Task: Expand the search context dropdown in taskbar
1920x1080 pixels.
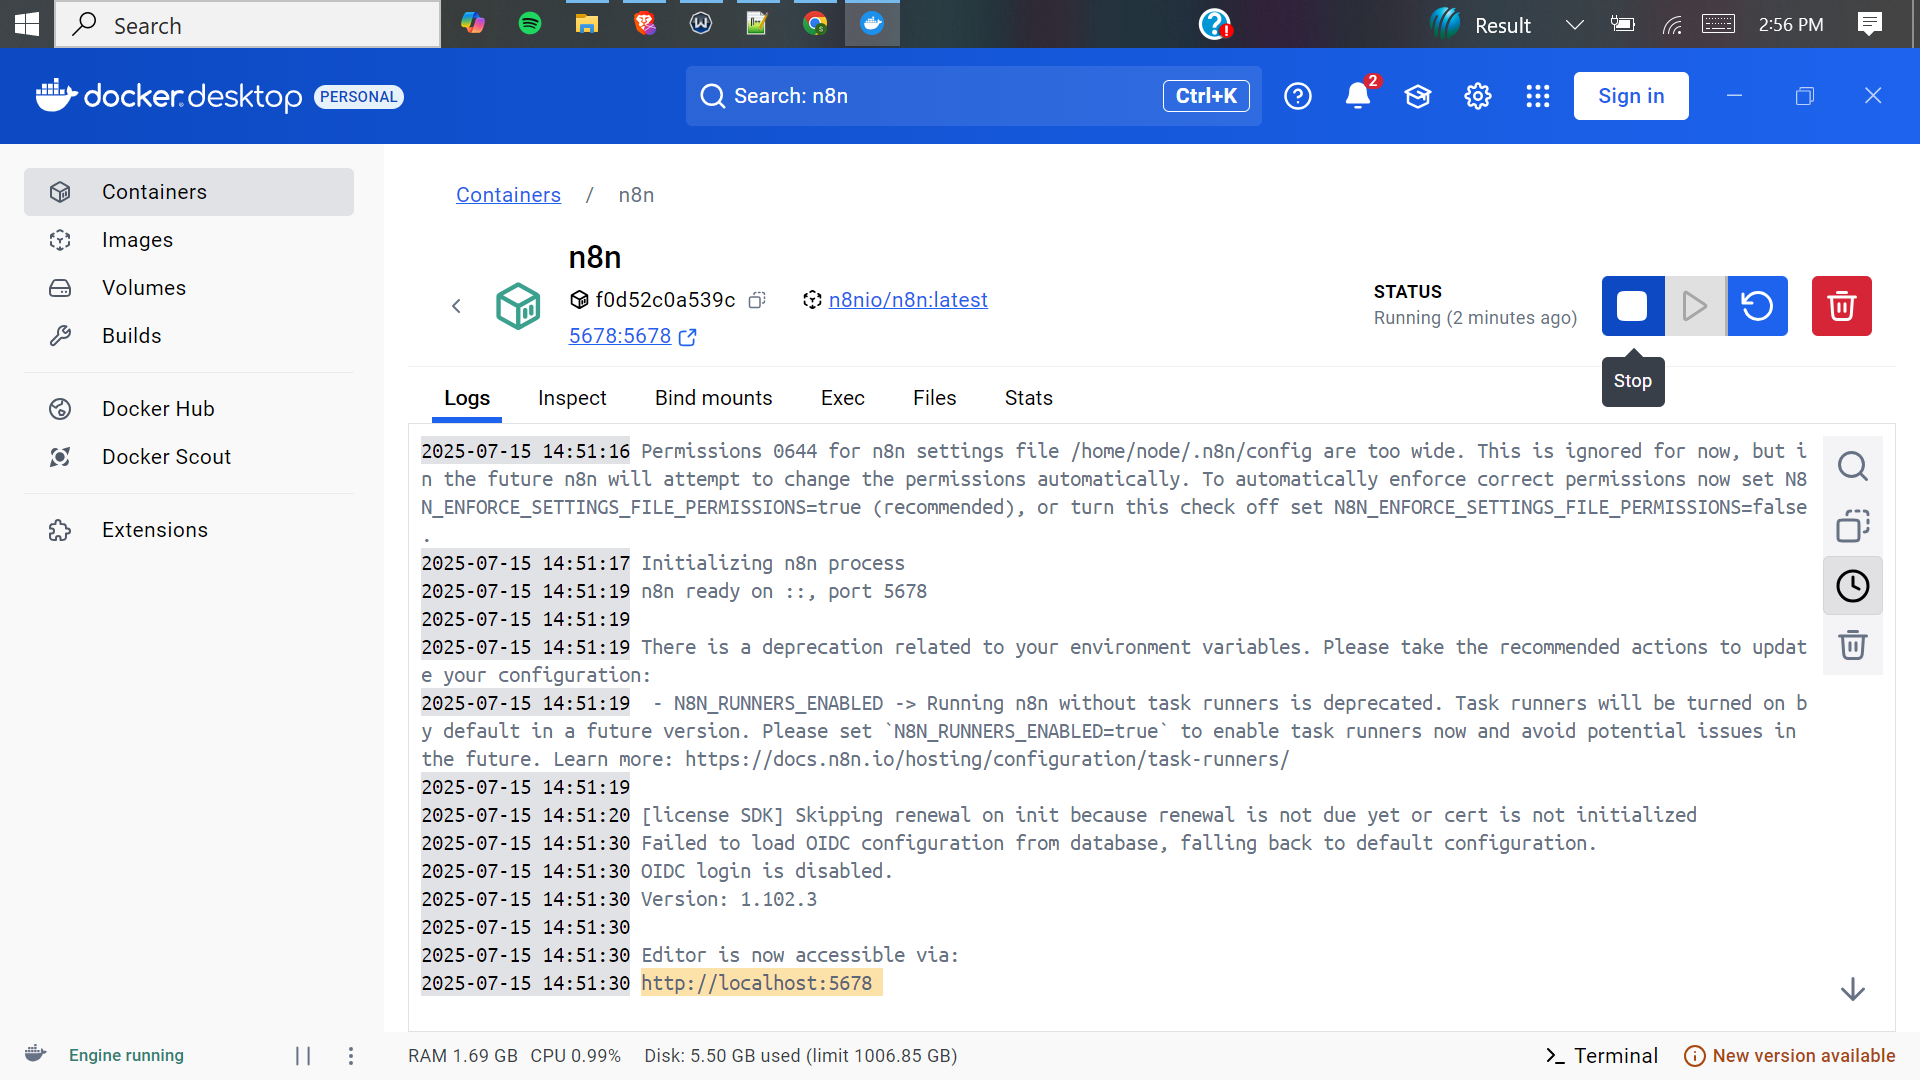Action: click(1575, 24)
